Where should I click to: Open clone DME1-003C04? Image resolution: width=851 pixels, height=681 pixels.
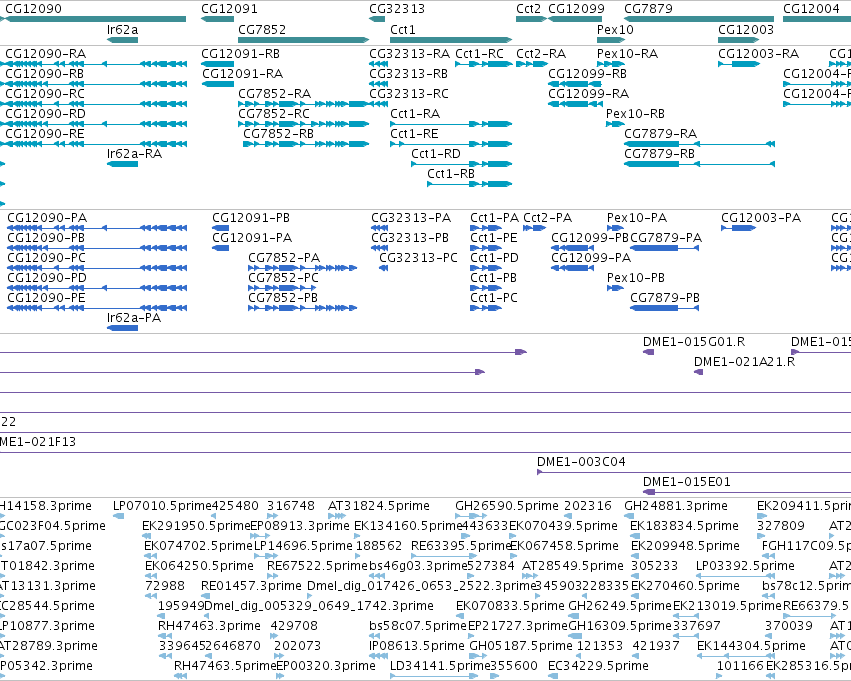581,462
